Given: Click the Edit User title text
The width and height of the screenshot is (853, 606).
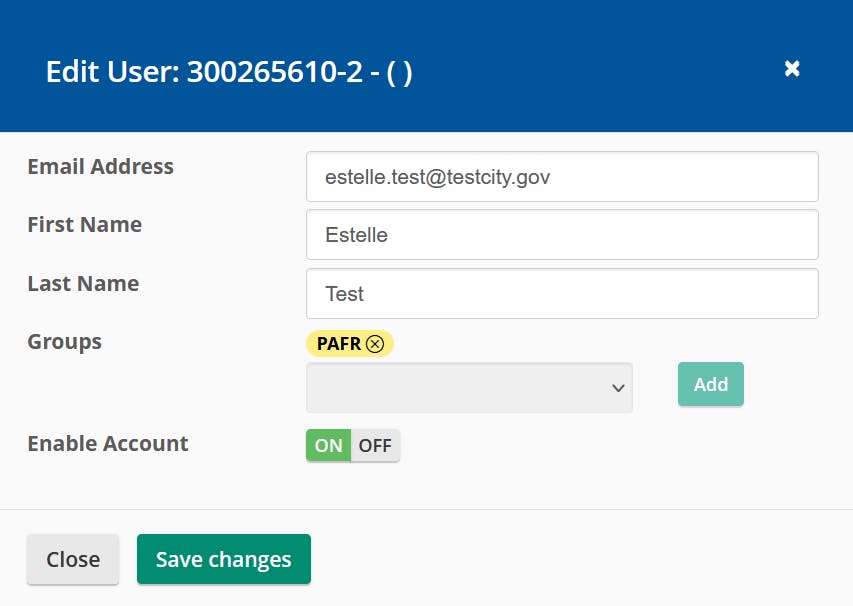Looking at the screenshot, I should [x=112, y=72].
